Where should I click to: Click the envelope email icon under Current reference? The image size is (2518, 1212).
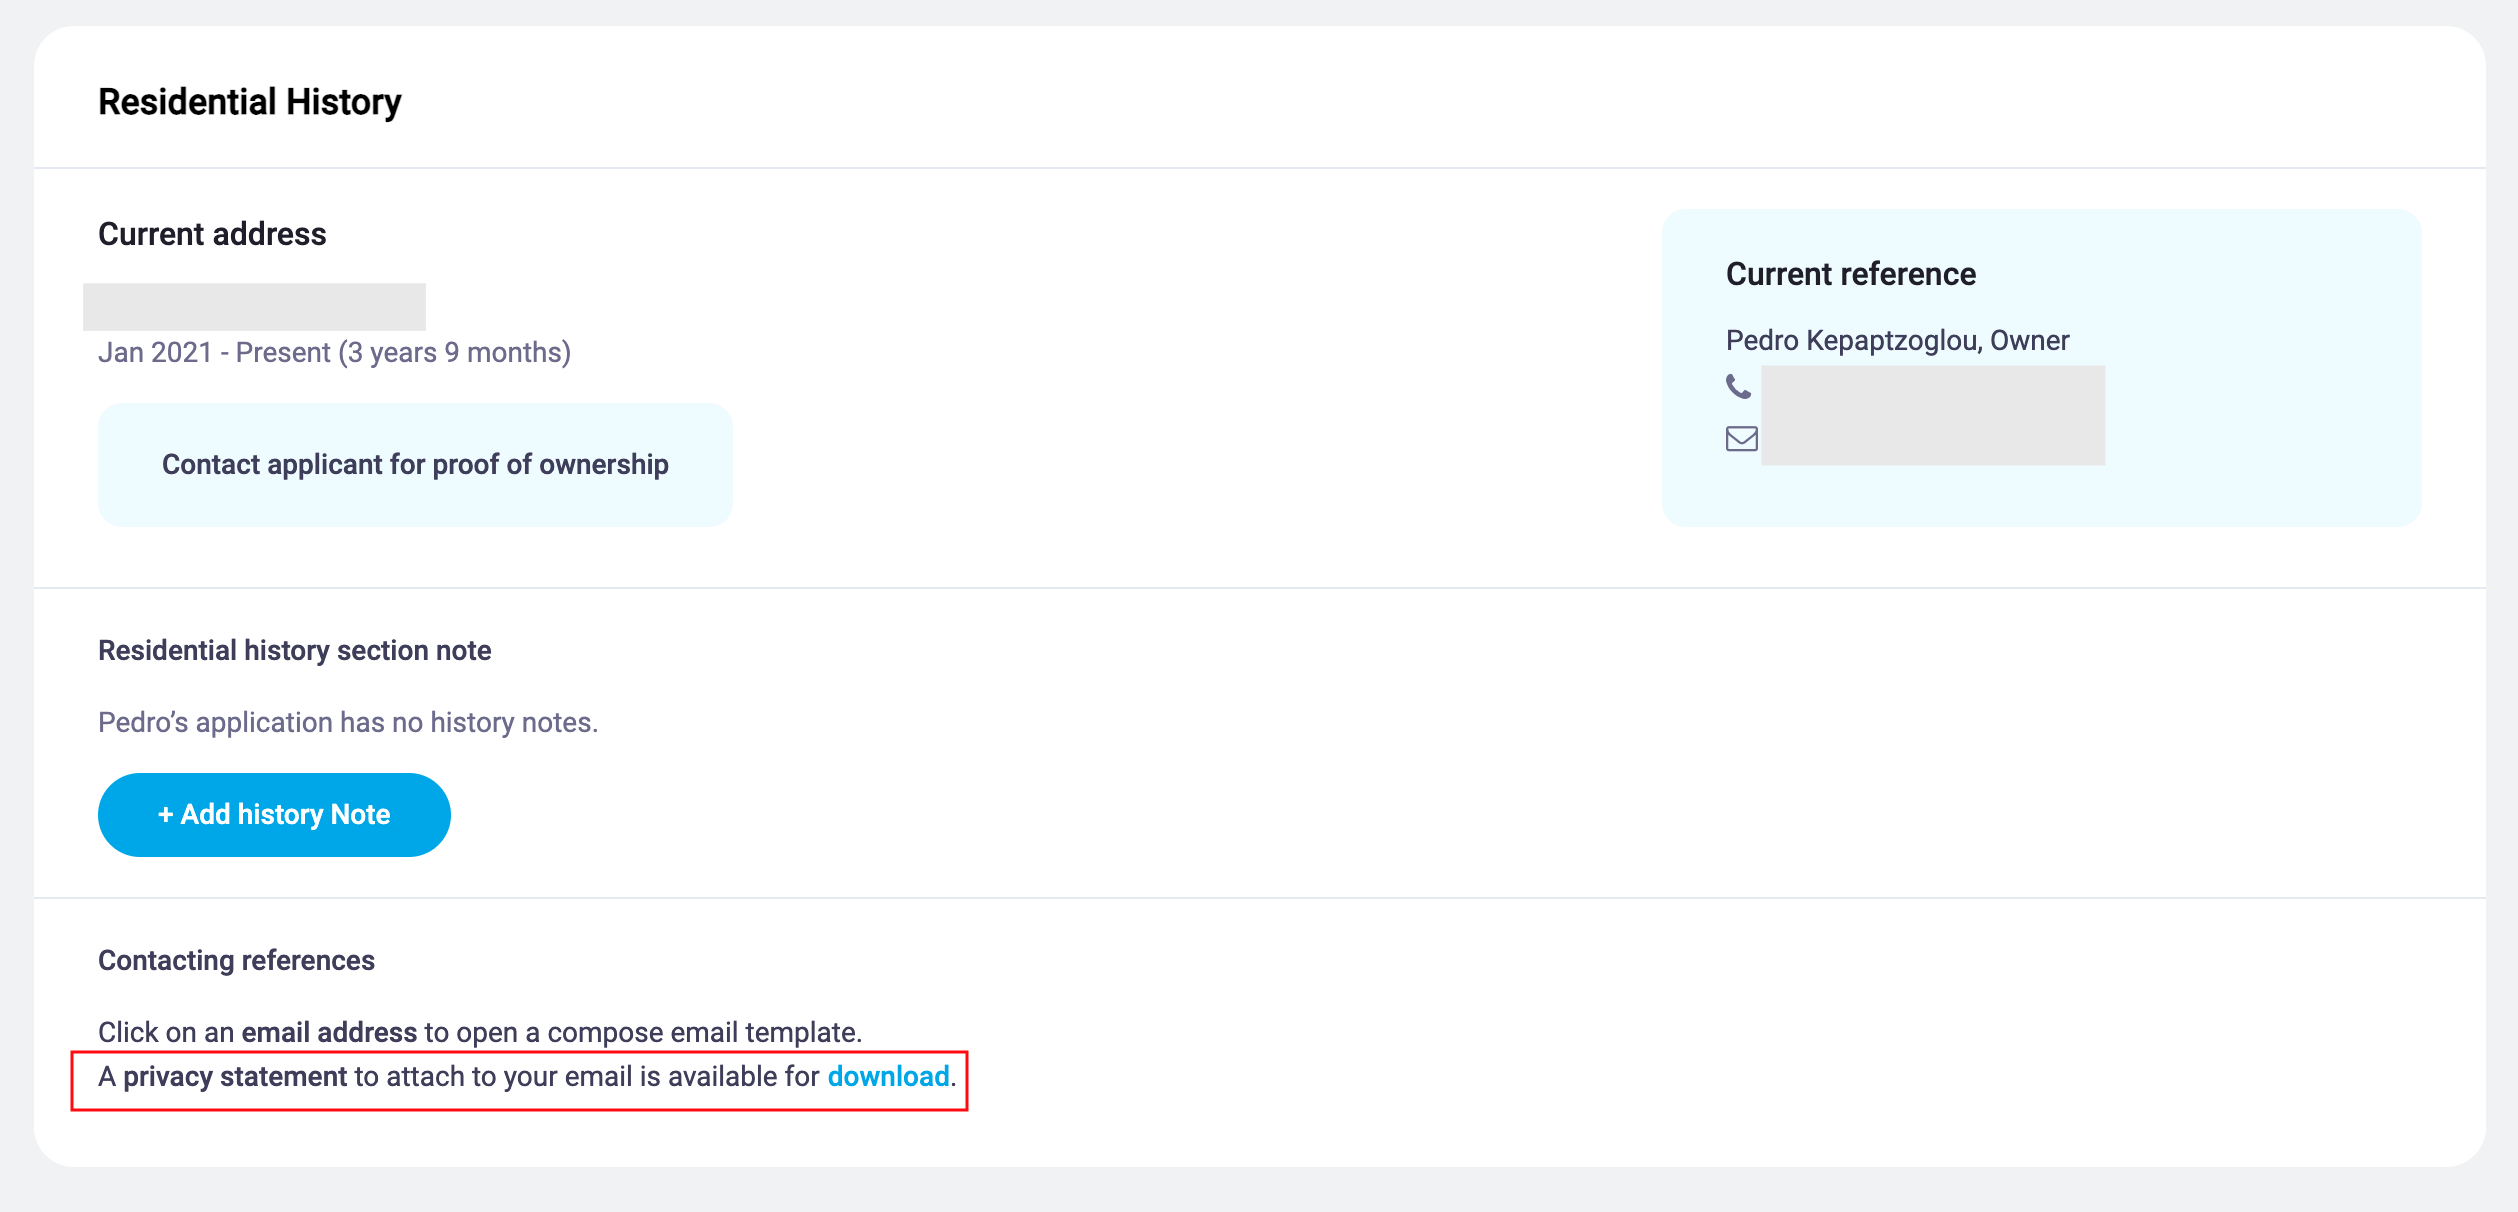pos(1741,439)
